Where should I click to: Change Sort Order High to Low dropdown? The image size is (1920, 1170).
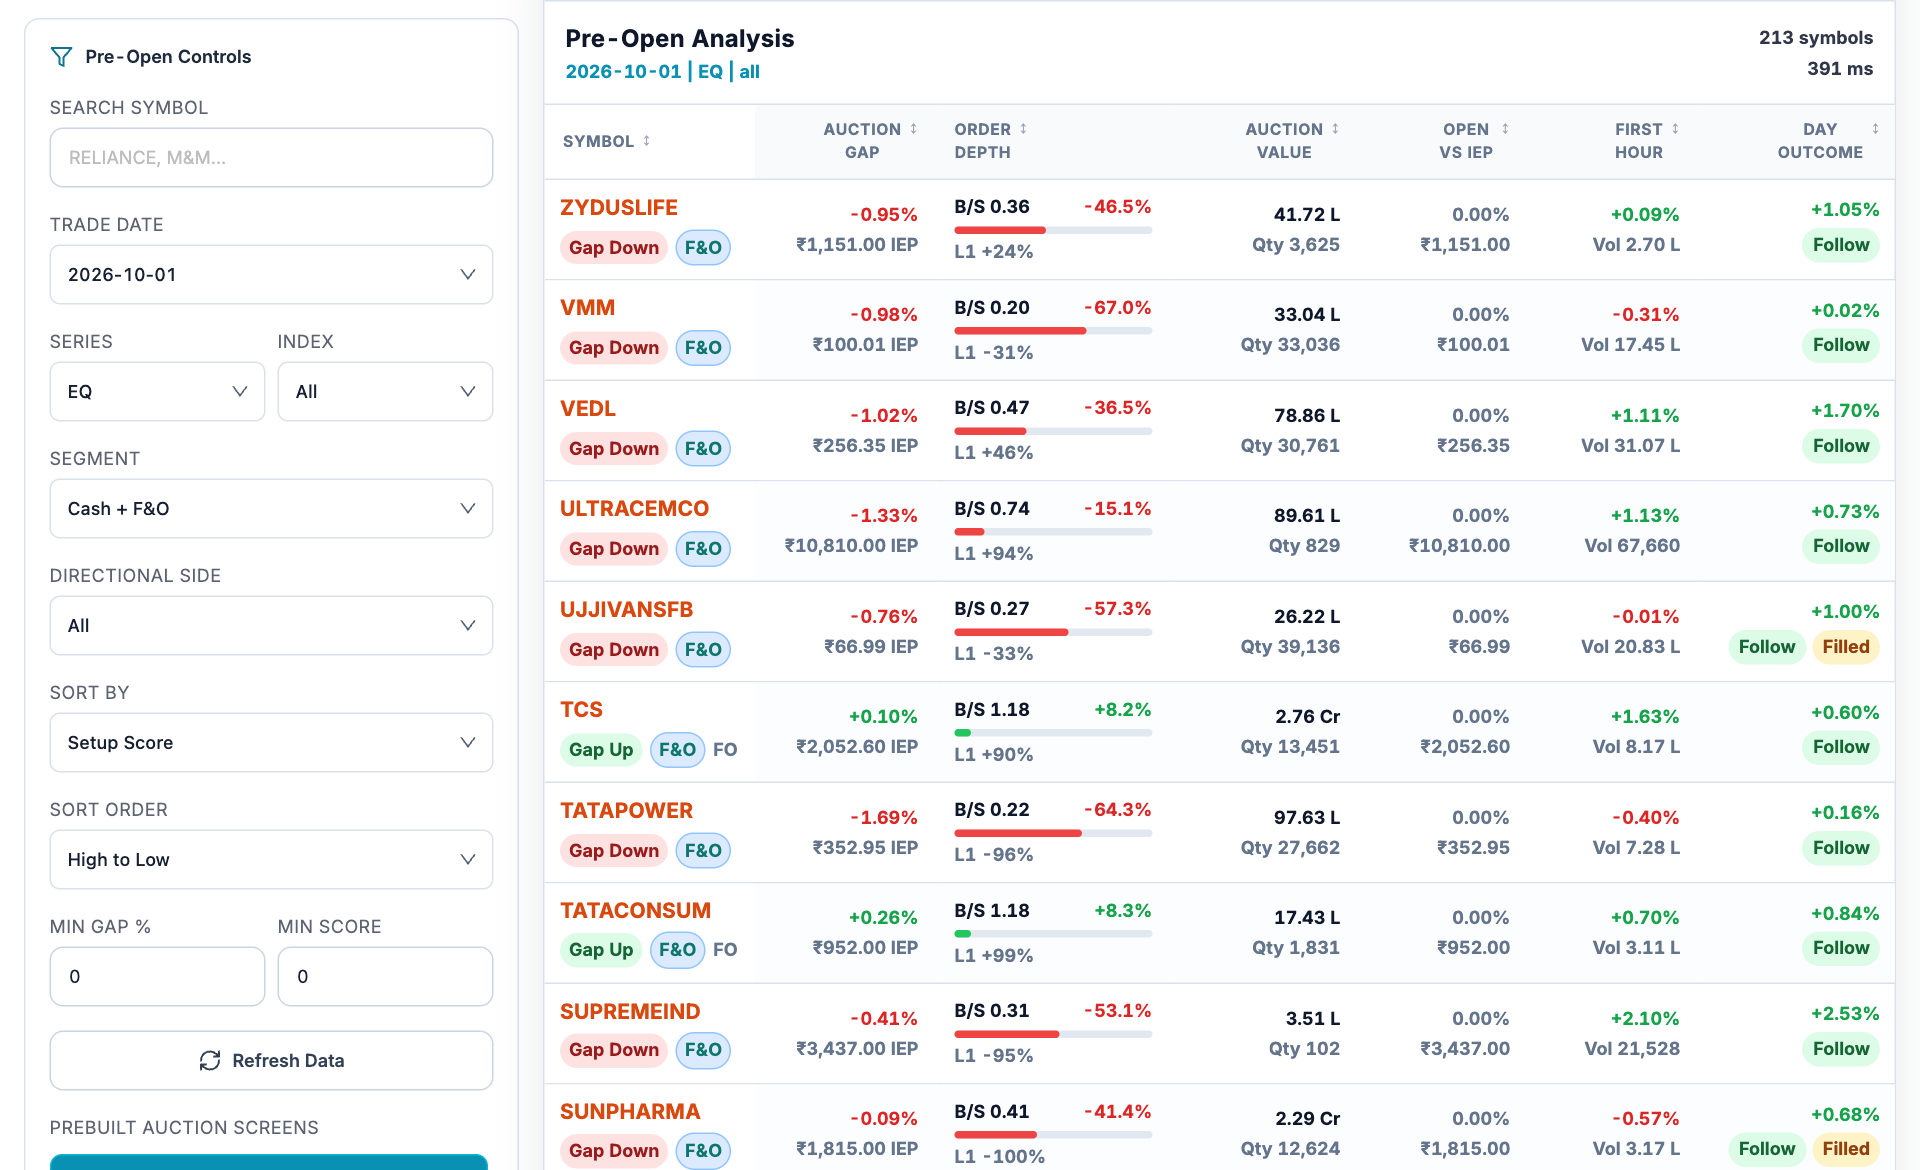271,859
